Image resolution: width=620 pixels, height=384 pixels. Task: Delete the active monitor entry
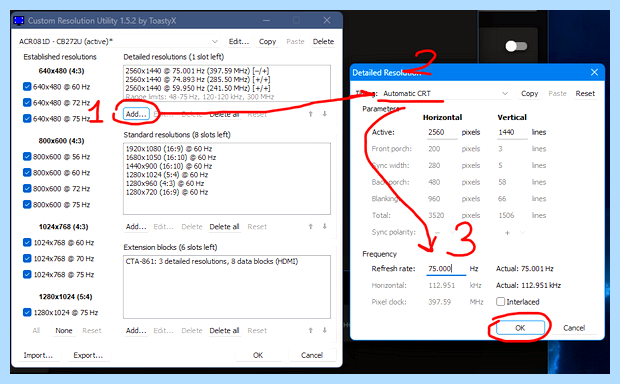(x=323, y=41)
